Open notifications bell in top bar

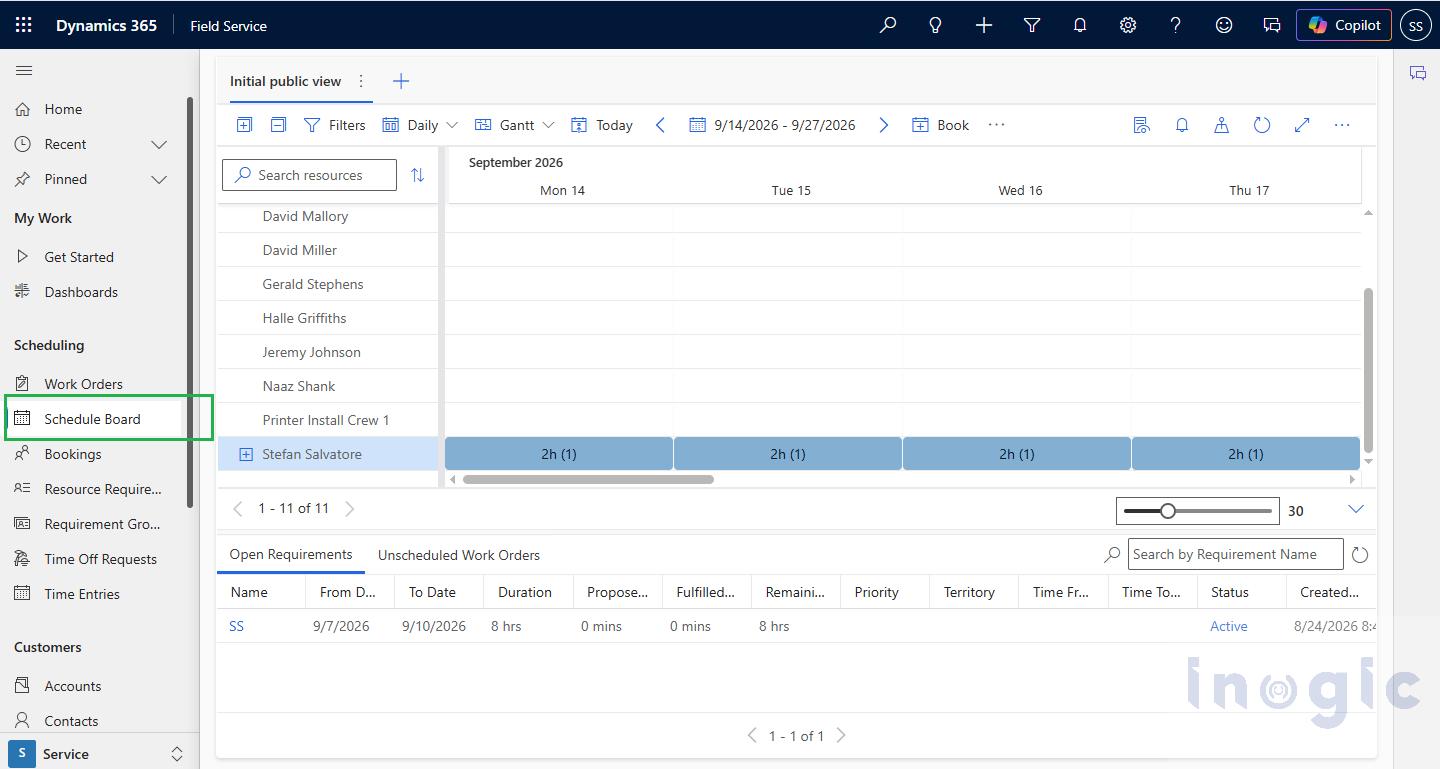[x=1079, y=25]
